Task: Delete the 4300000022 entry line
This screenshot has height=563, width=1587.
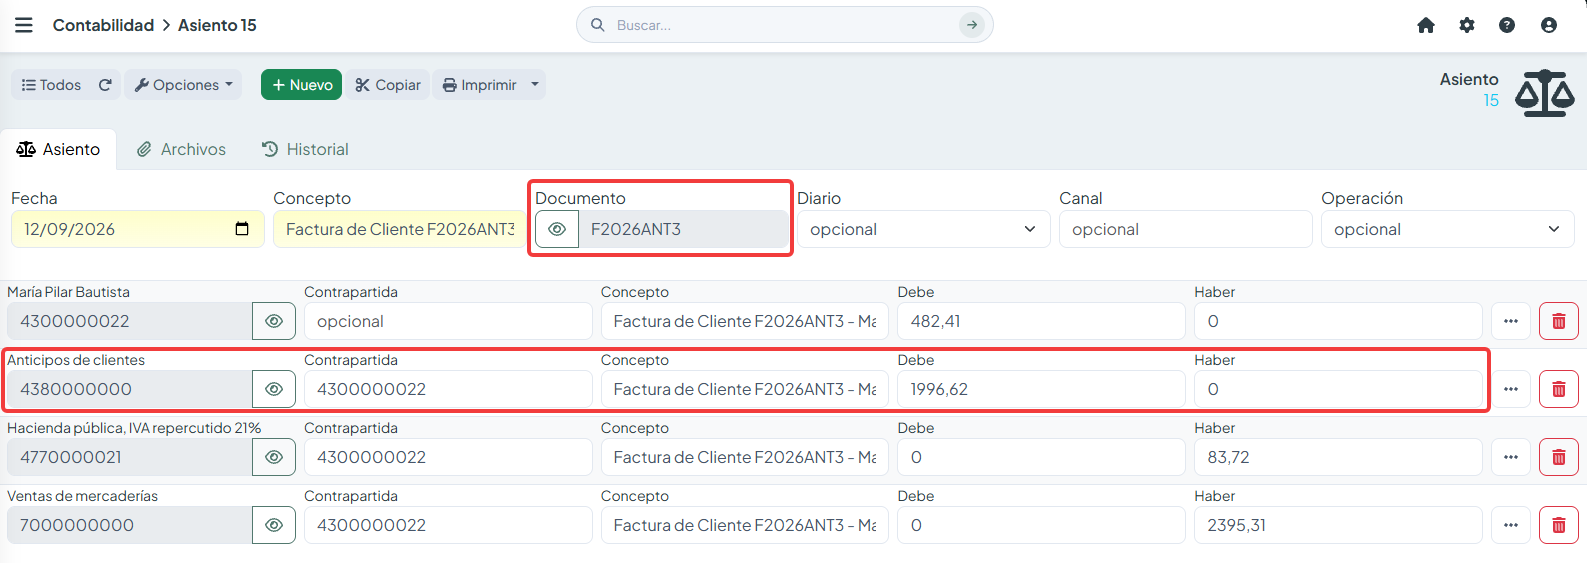Action: click(1558, 321)
